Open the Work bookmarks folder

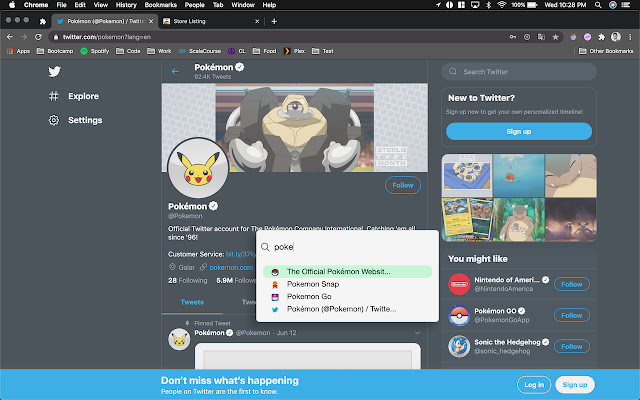[x=159, y=51]
